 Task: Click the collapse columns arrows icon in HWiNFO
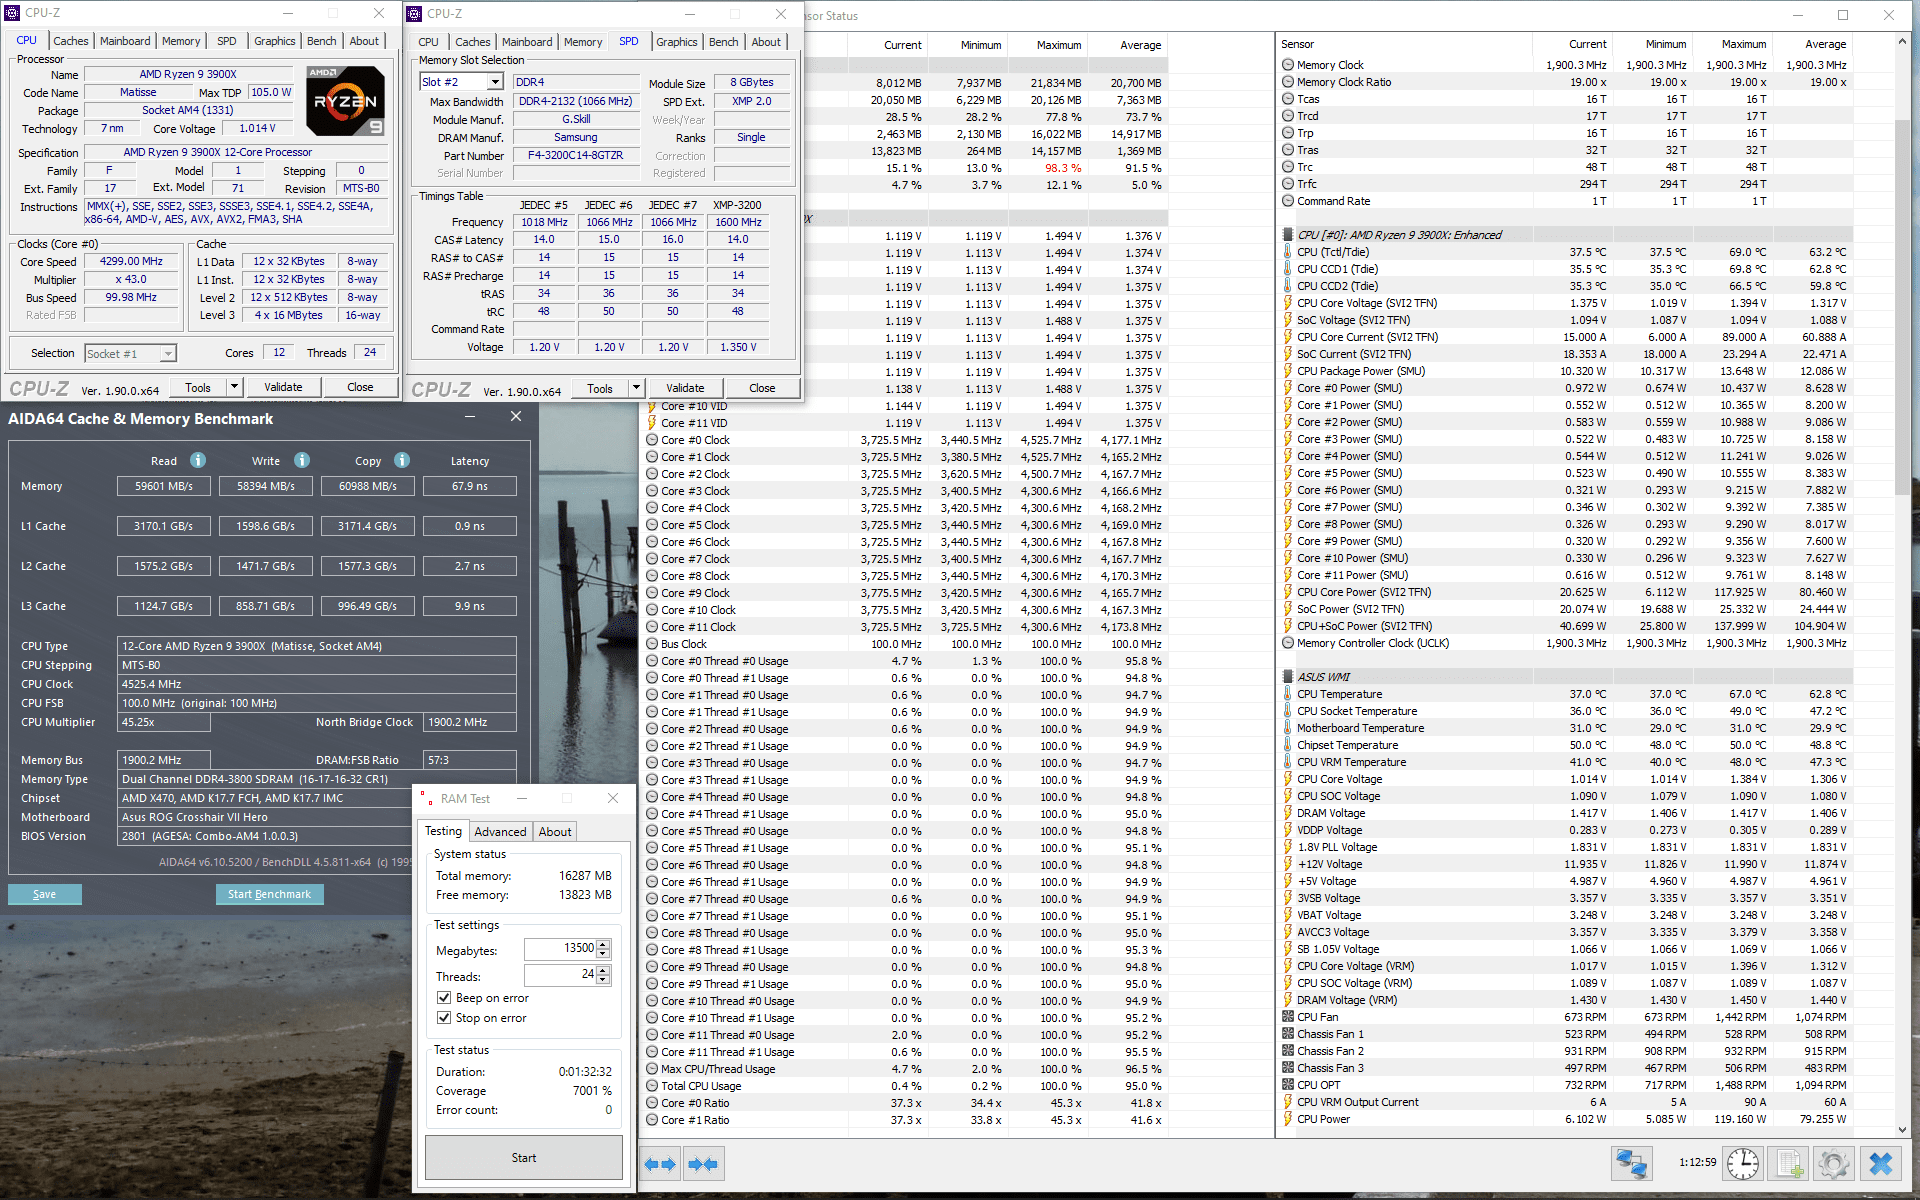(704, 1164)
